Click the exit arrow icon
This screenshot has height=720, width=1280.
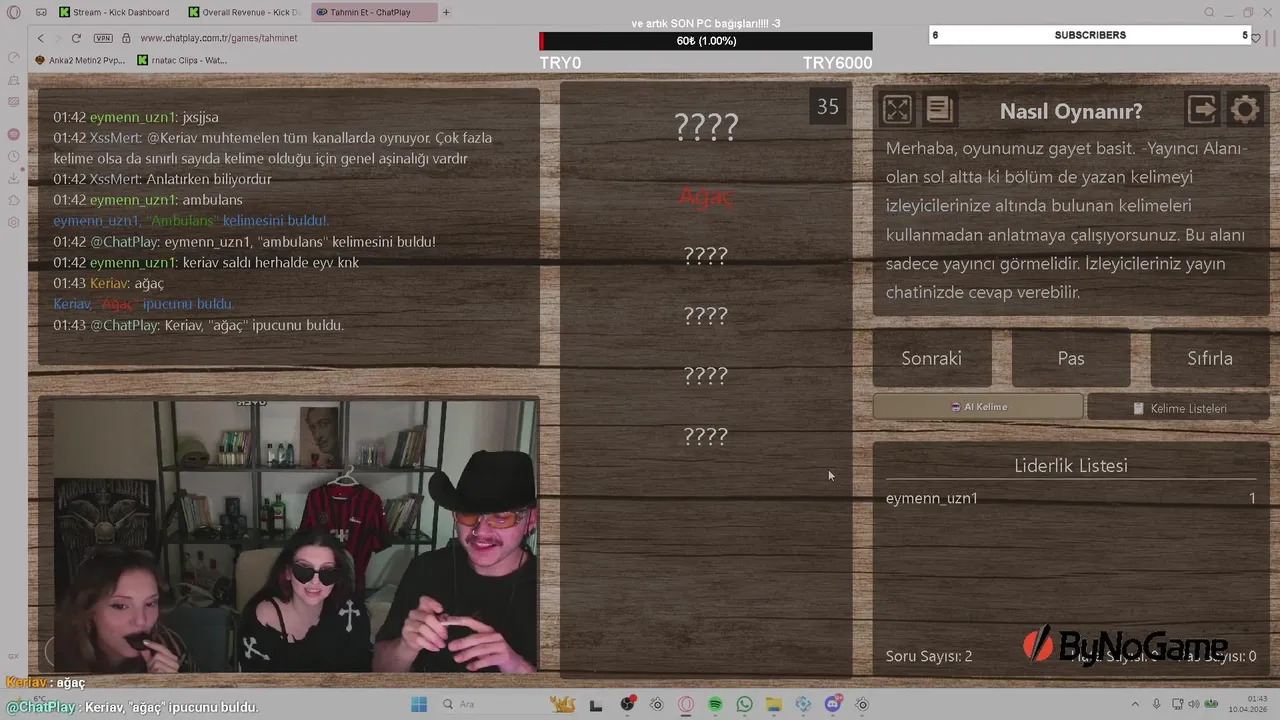(1202, 109)
